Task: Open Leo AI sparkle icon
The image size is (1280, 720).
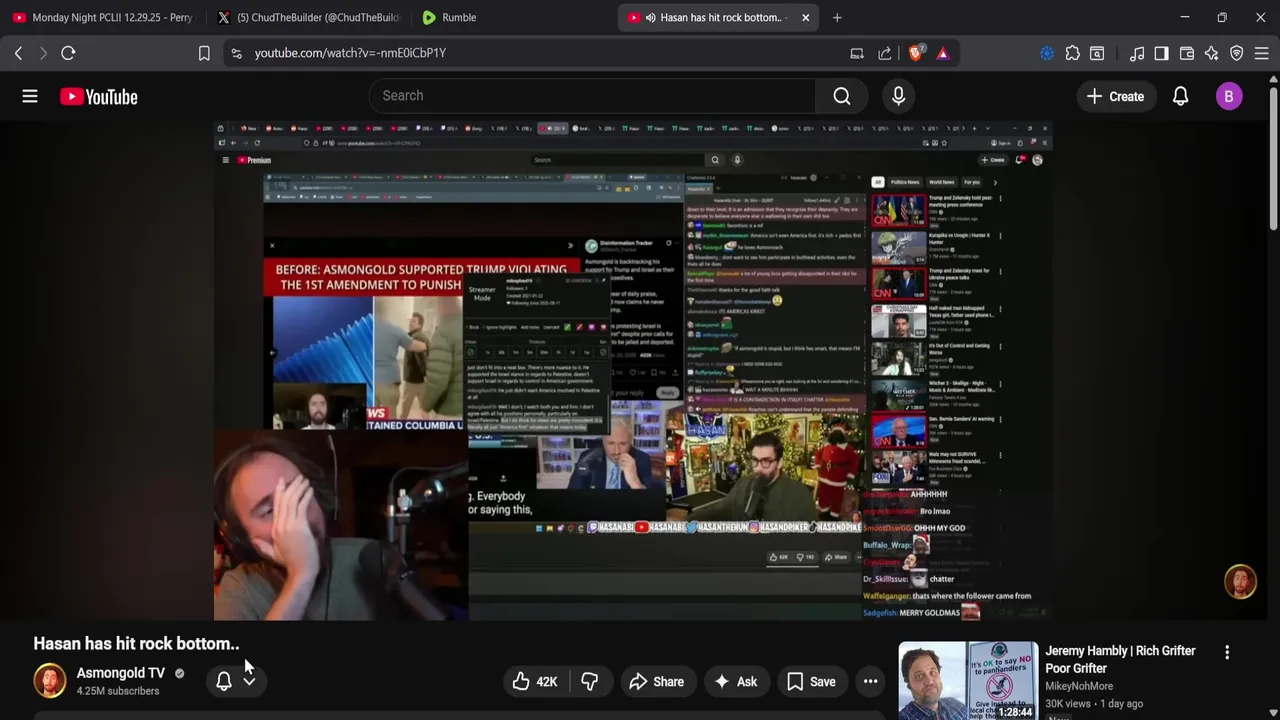Action: (x=1211, y=53)
